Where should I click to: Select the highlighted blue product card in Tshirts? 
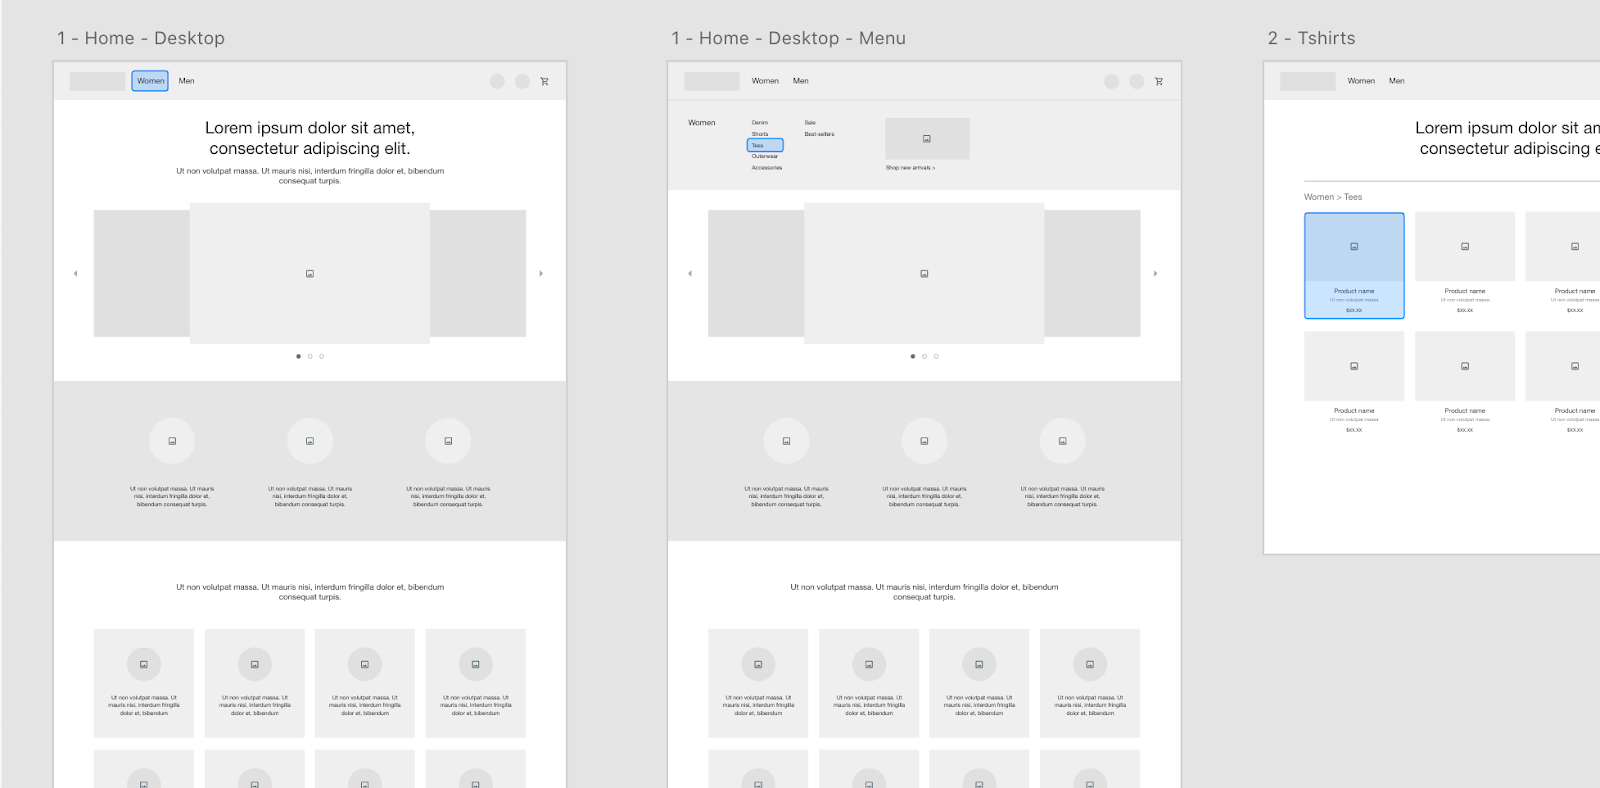pos(1354,266)
